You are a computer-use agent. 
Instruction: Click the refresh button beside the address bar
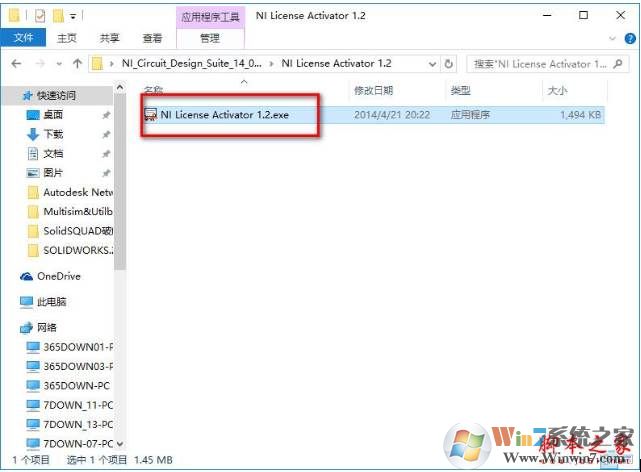point(449,64)
